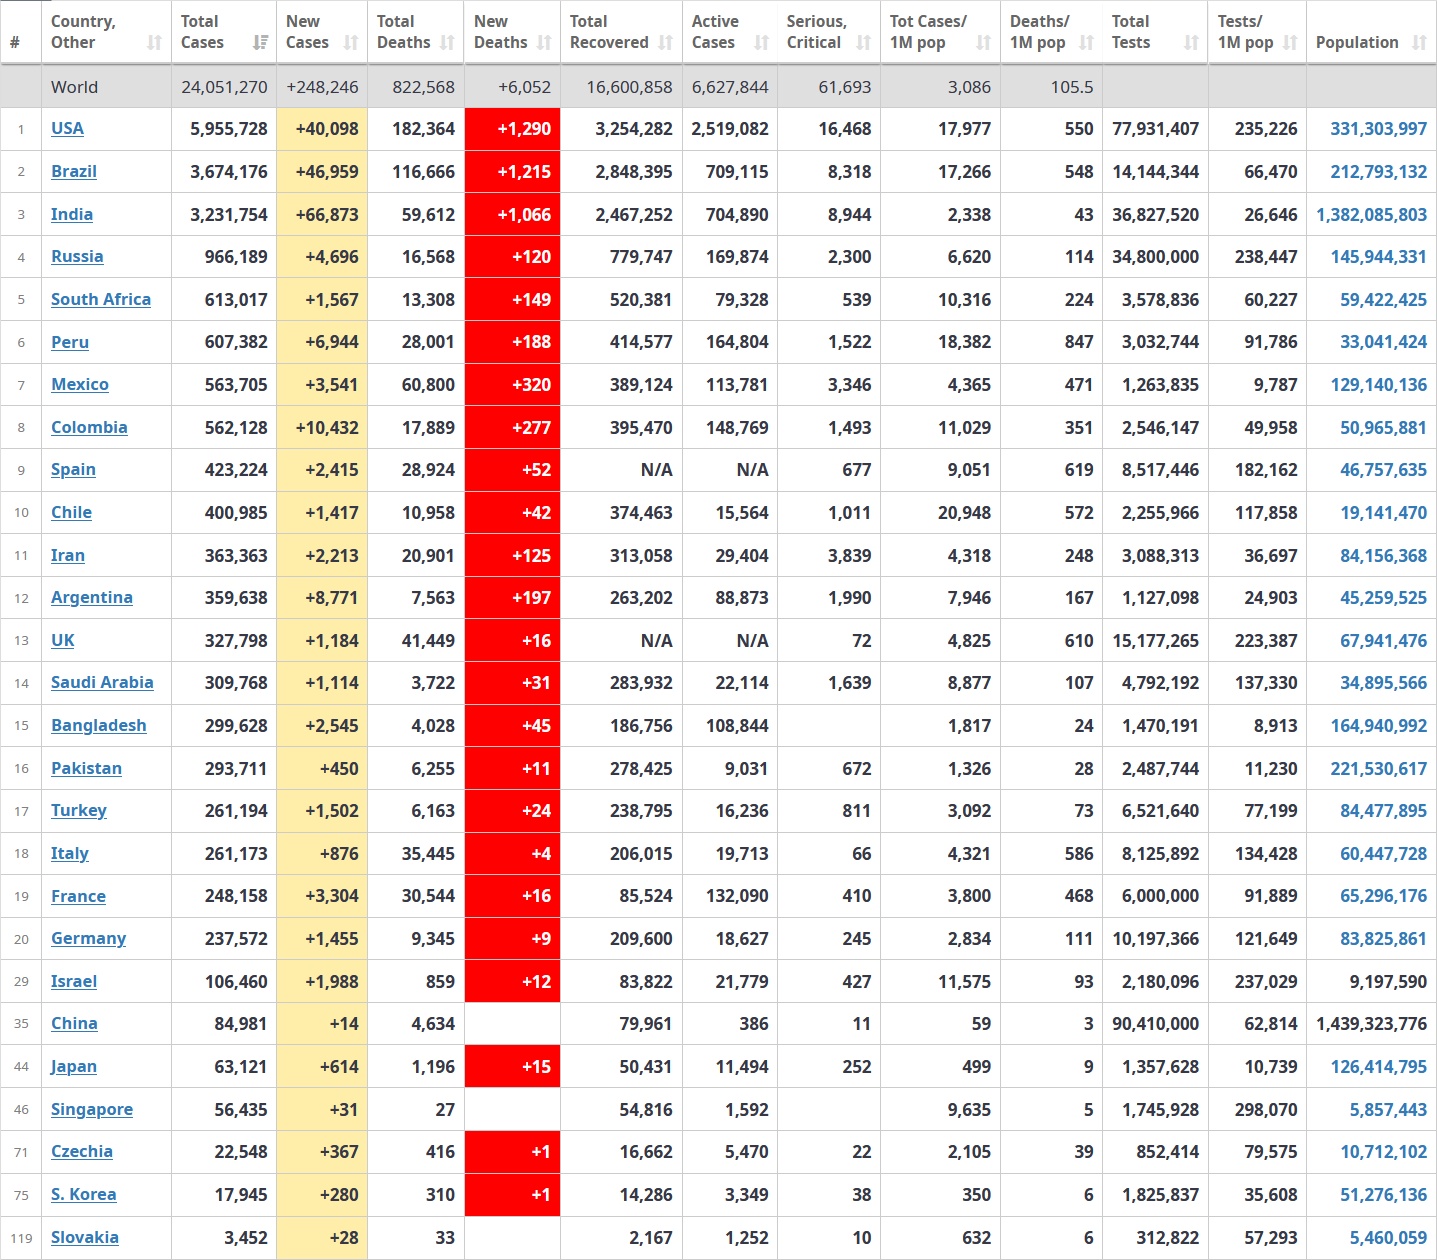Click Serious, Critical sort arrows

(x=864, y=43)
